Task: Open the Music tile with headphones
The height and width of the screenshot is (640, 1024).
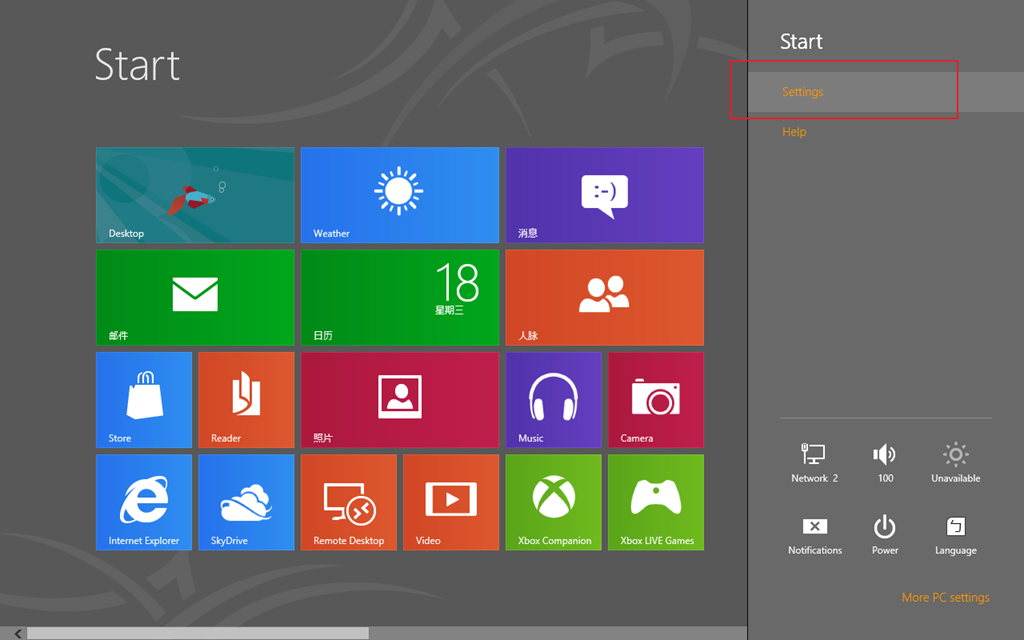Action: [x=553, y=399]
